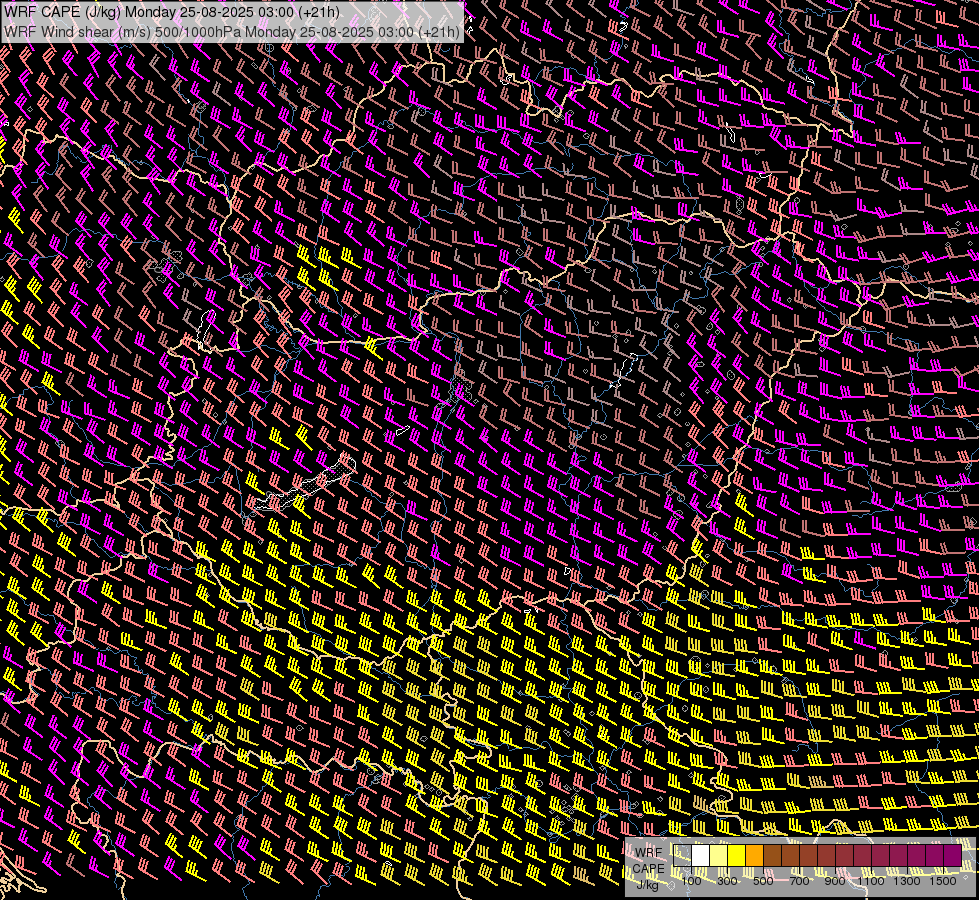Select the orange CAPE legend swatch
Viewport: 979px width, 900px height.
pos(754,856)
